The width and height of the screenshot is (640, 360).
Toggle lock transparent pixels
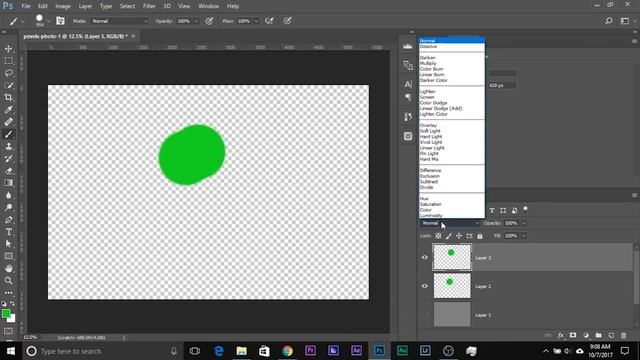438,236
